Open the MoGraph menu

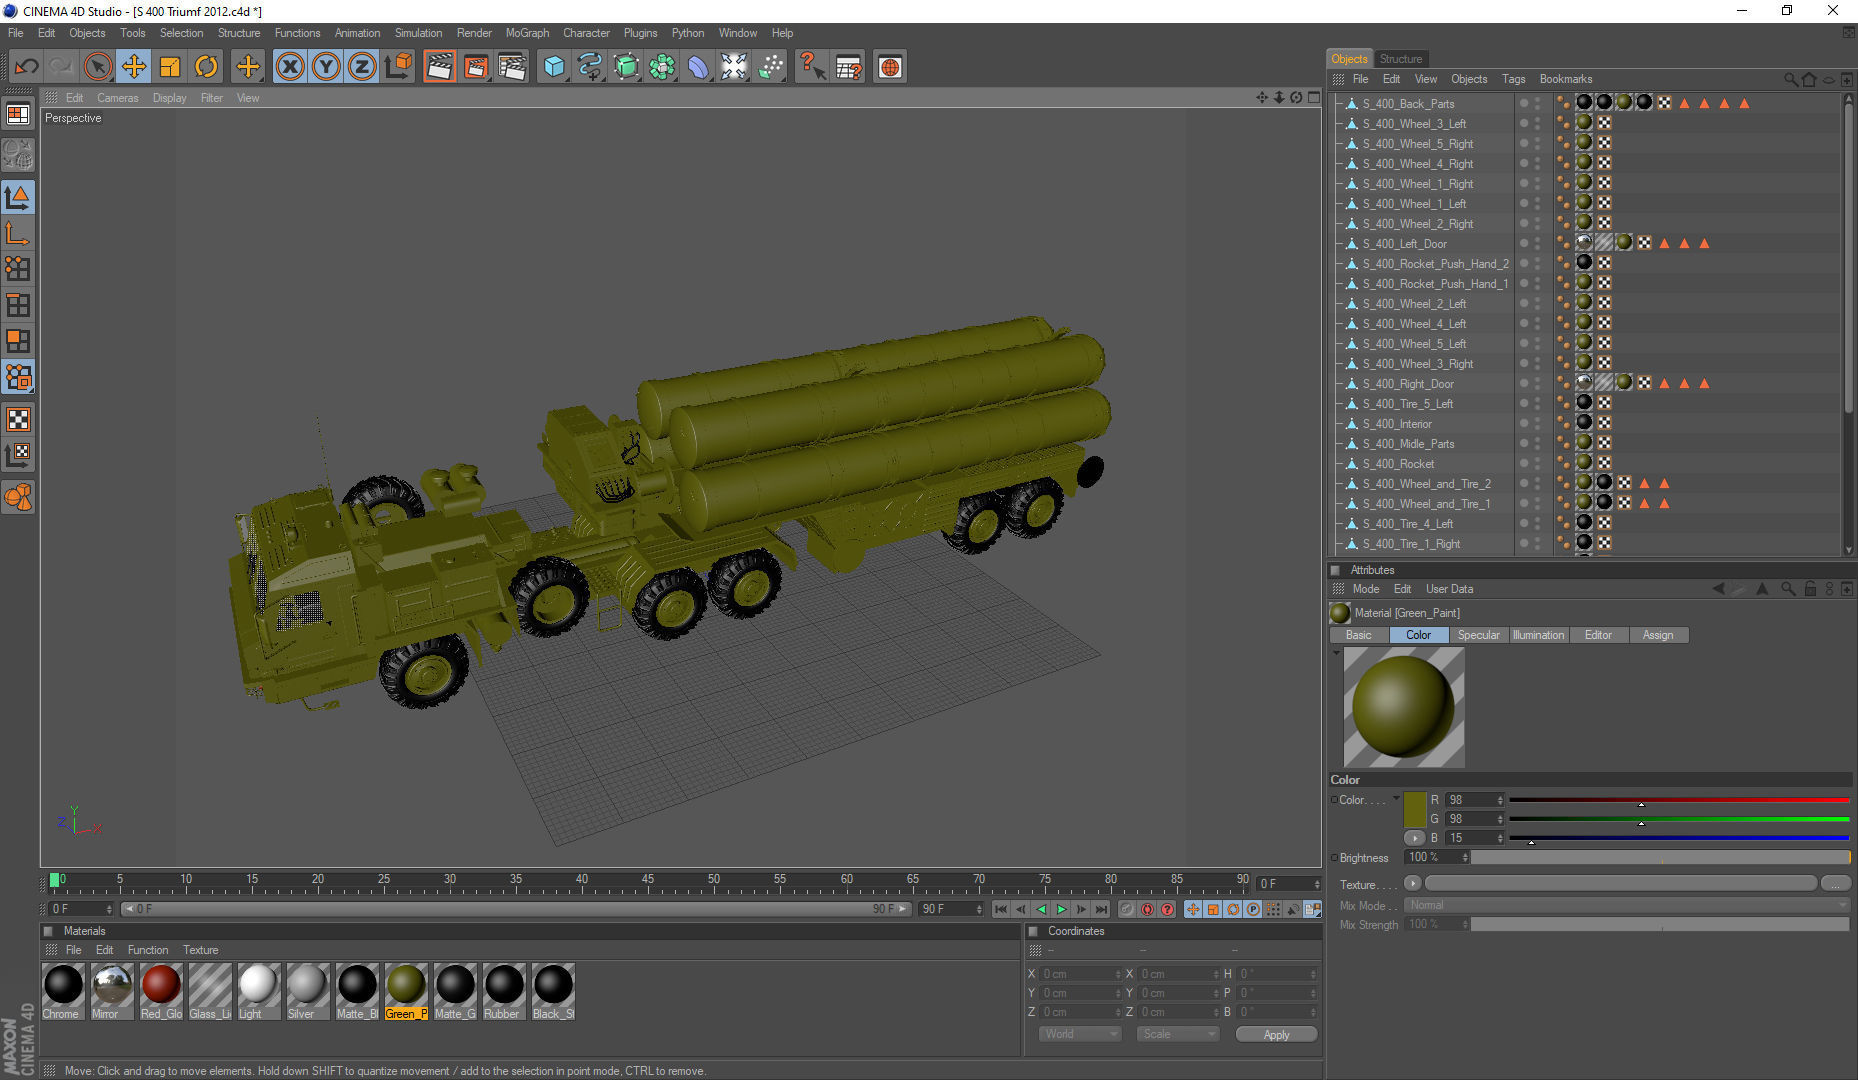[527, 33]
